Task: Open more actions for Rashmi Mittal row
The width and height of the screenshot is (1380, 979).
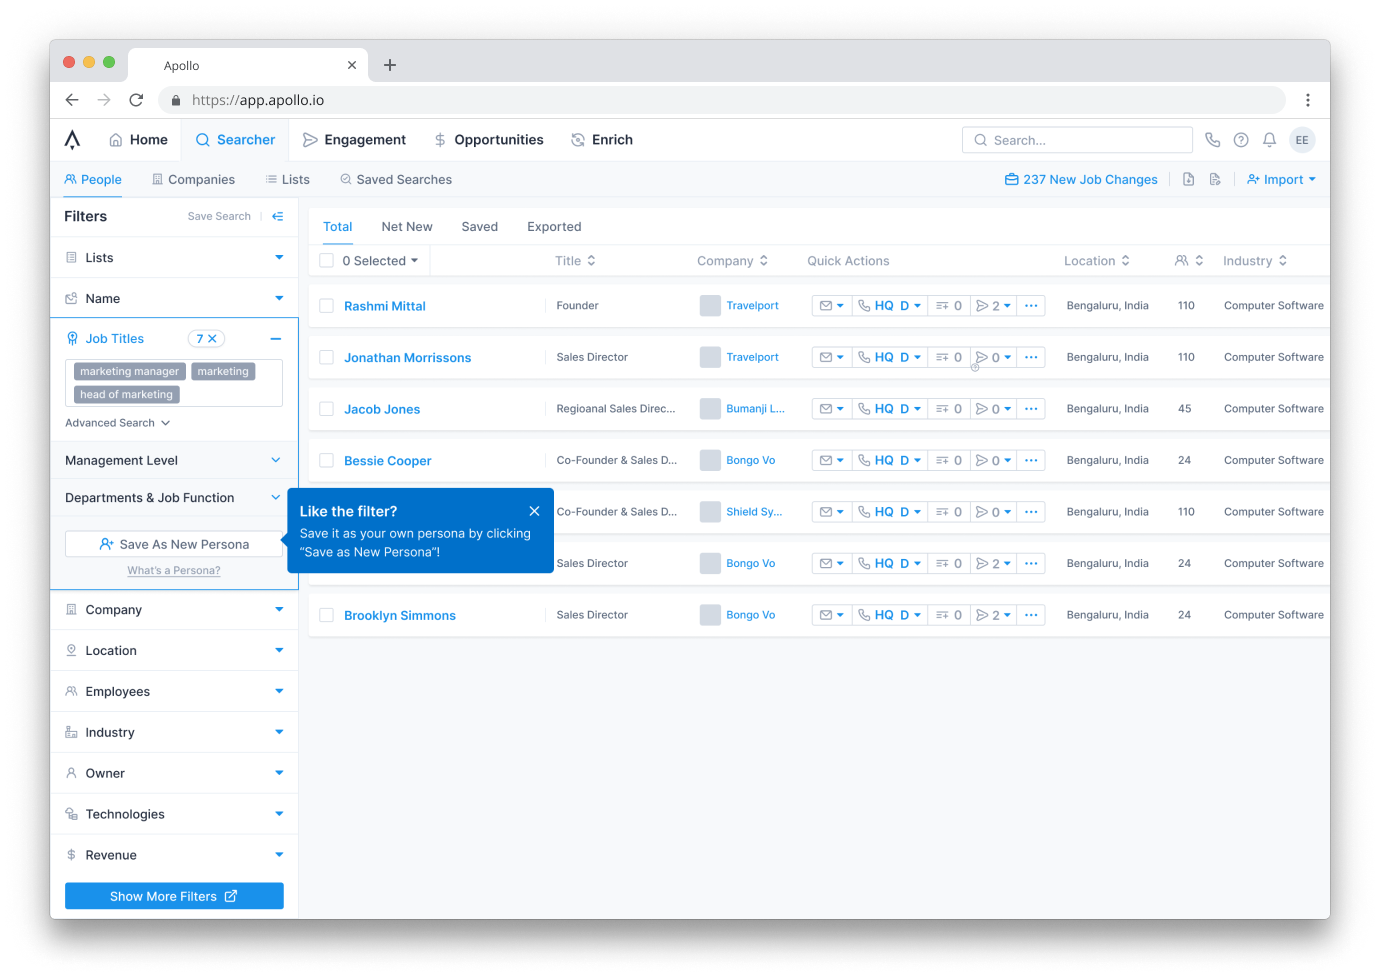Action: point(1031,306)
